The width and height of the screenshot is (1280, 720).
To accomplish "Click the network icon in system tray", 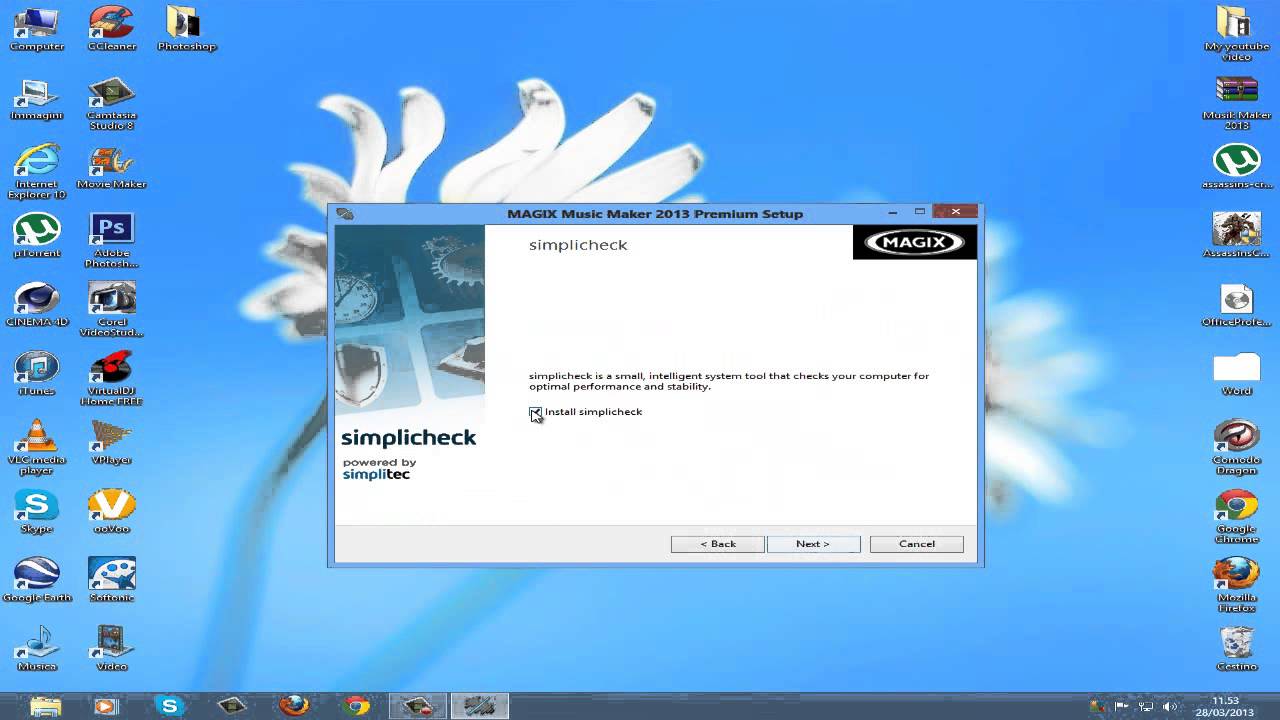I will (1146, 706).
